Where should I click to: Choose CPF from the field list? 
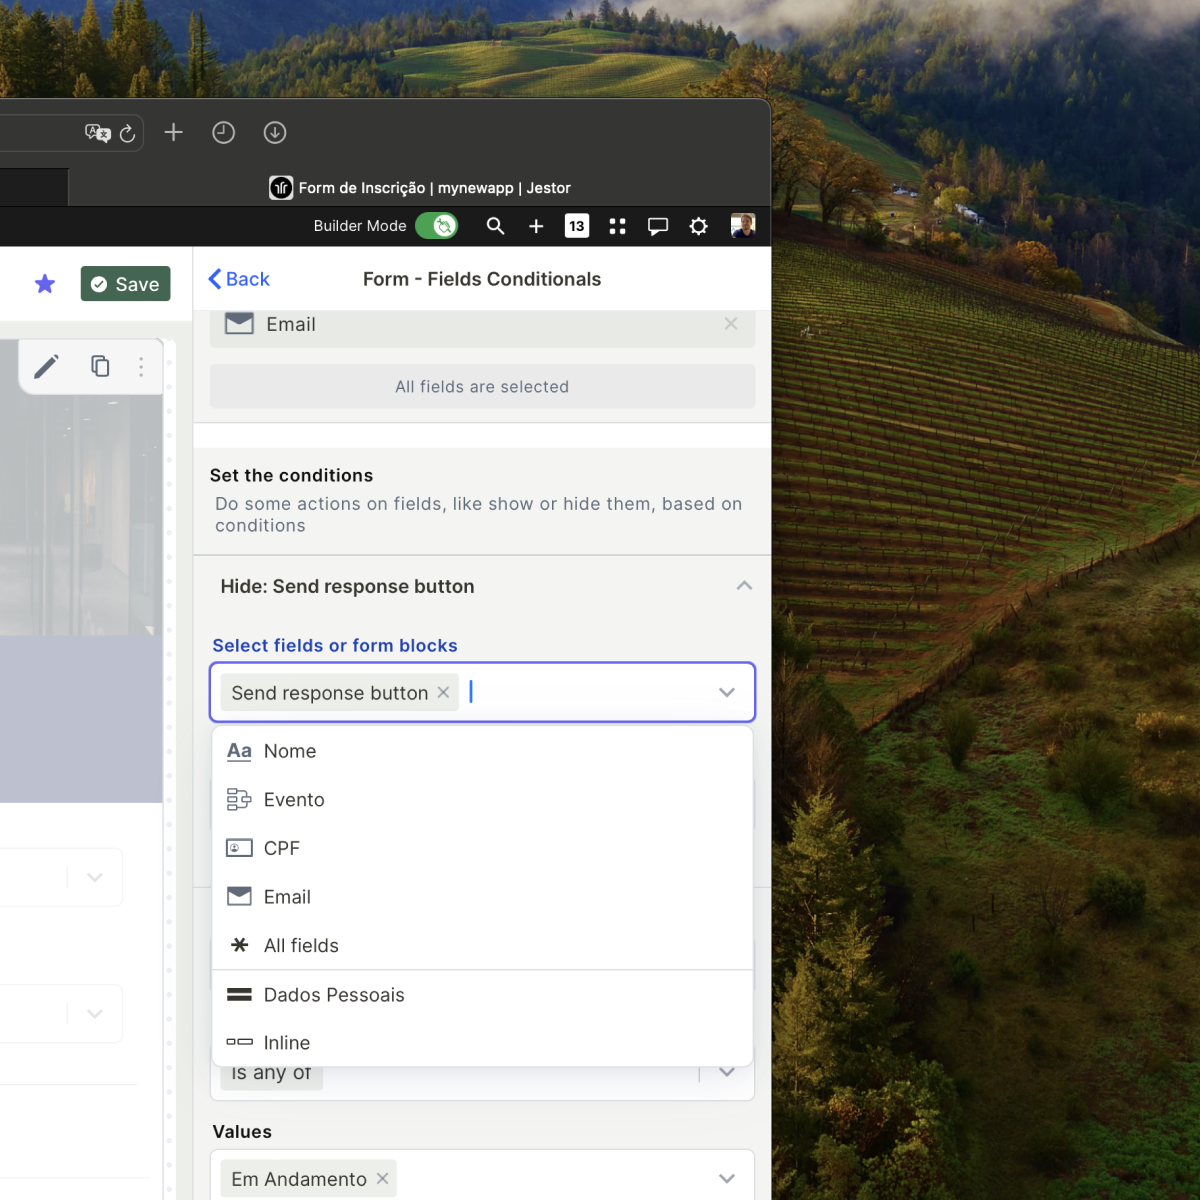pos(482,848)
